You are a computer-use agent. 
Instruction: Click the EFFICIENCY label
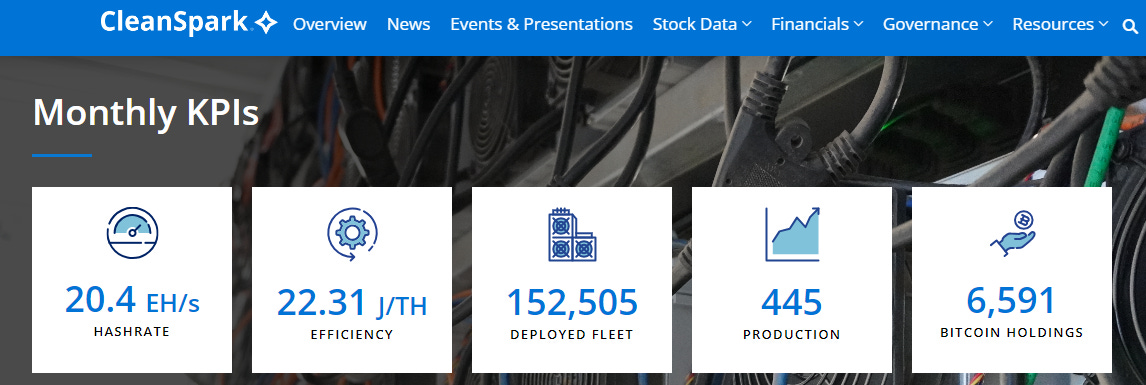(x=352, y=335)
